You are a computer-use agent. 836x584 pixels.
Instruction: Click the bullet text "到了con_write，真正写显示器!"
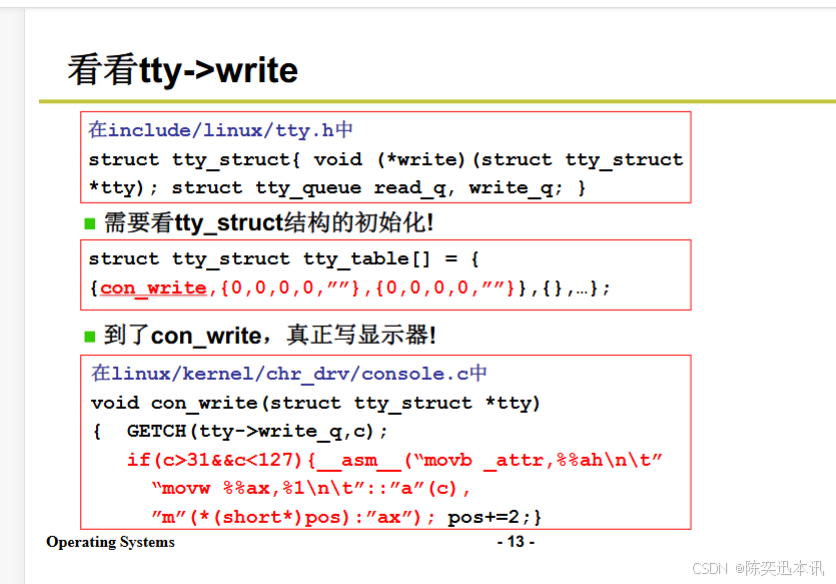click(x=270, y=336)
